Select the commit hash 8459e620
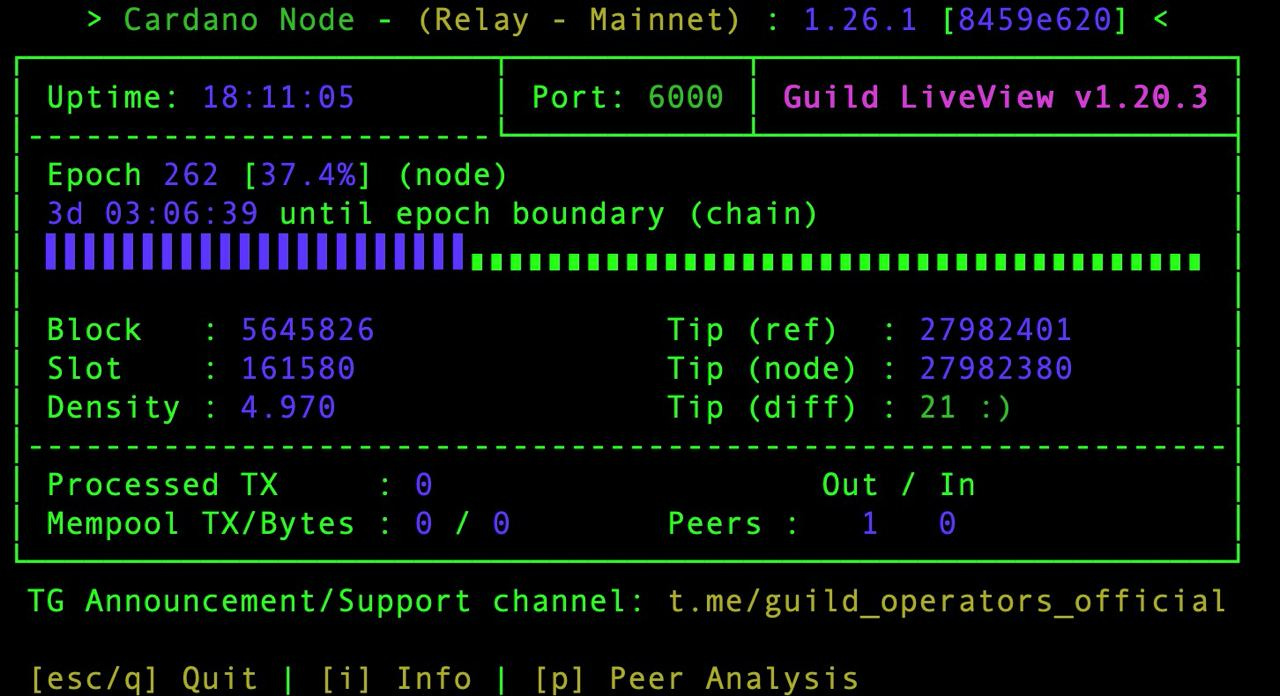 click(1034, 20)
